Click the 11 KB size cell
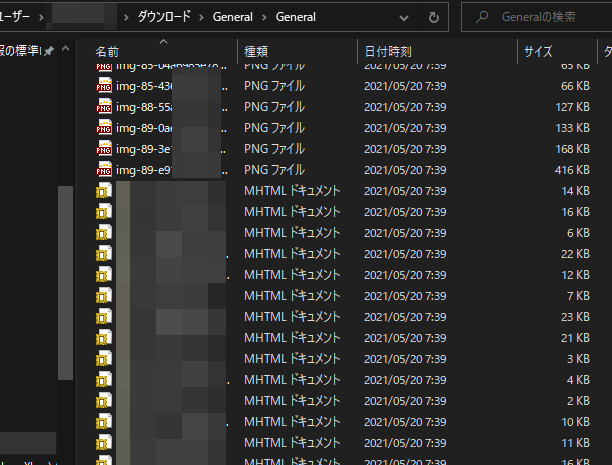612x465 pixels. point(575,443)
